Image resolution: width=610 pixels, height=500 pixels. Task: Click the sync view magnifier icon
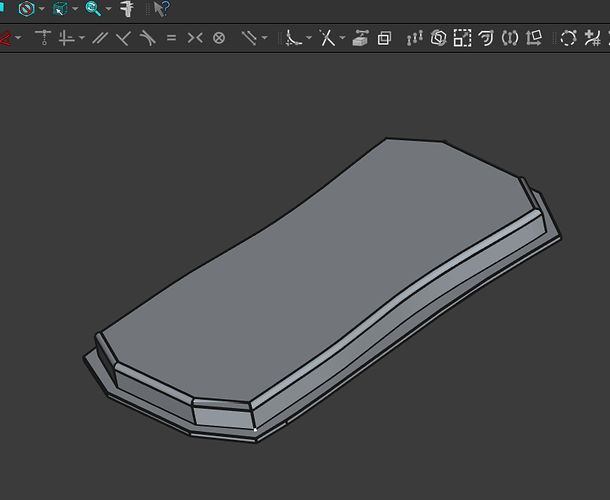tap(93, 9)
